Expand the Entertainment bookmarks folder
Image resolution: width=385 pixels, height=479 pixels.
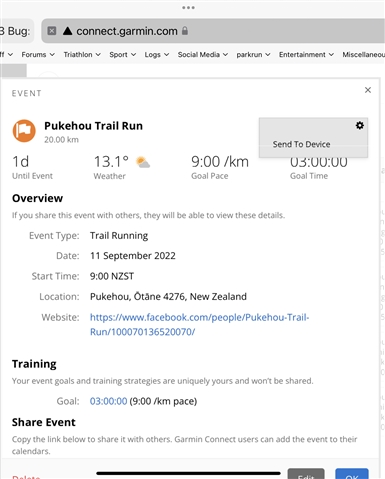306,54
